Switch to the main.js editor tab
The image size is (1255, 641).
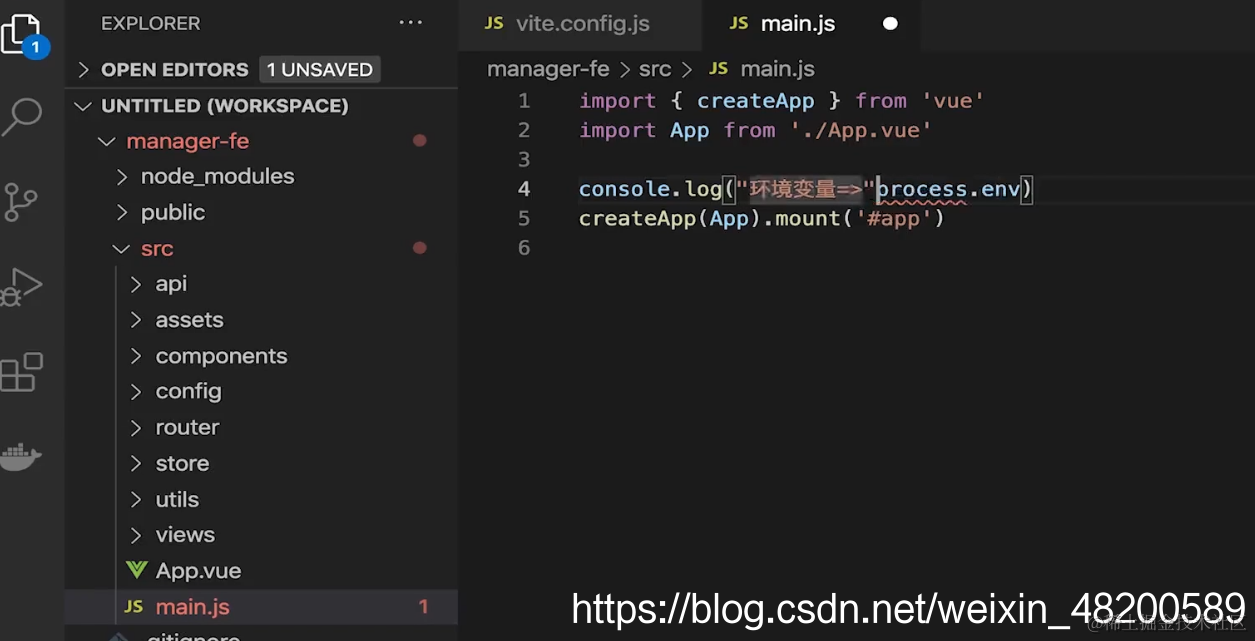coord(811,23)
